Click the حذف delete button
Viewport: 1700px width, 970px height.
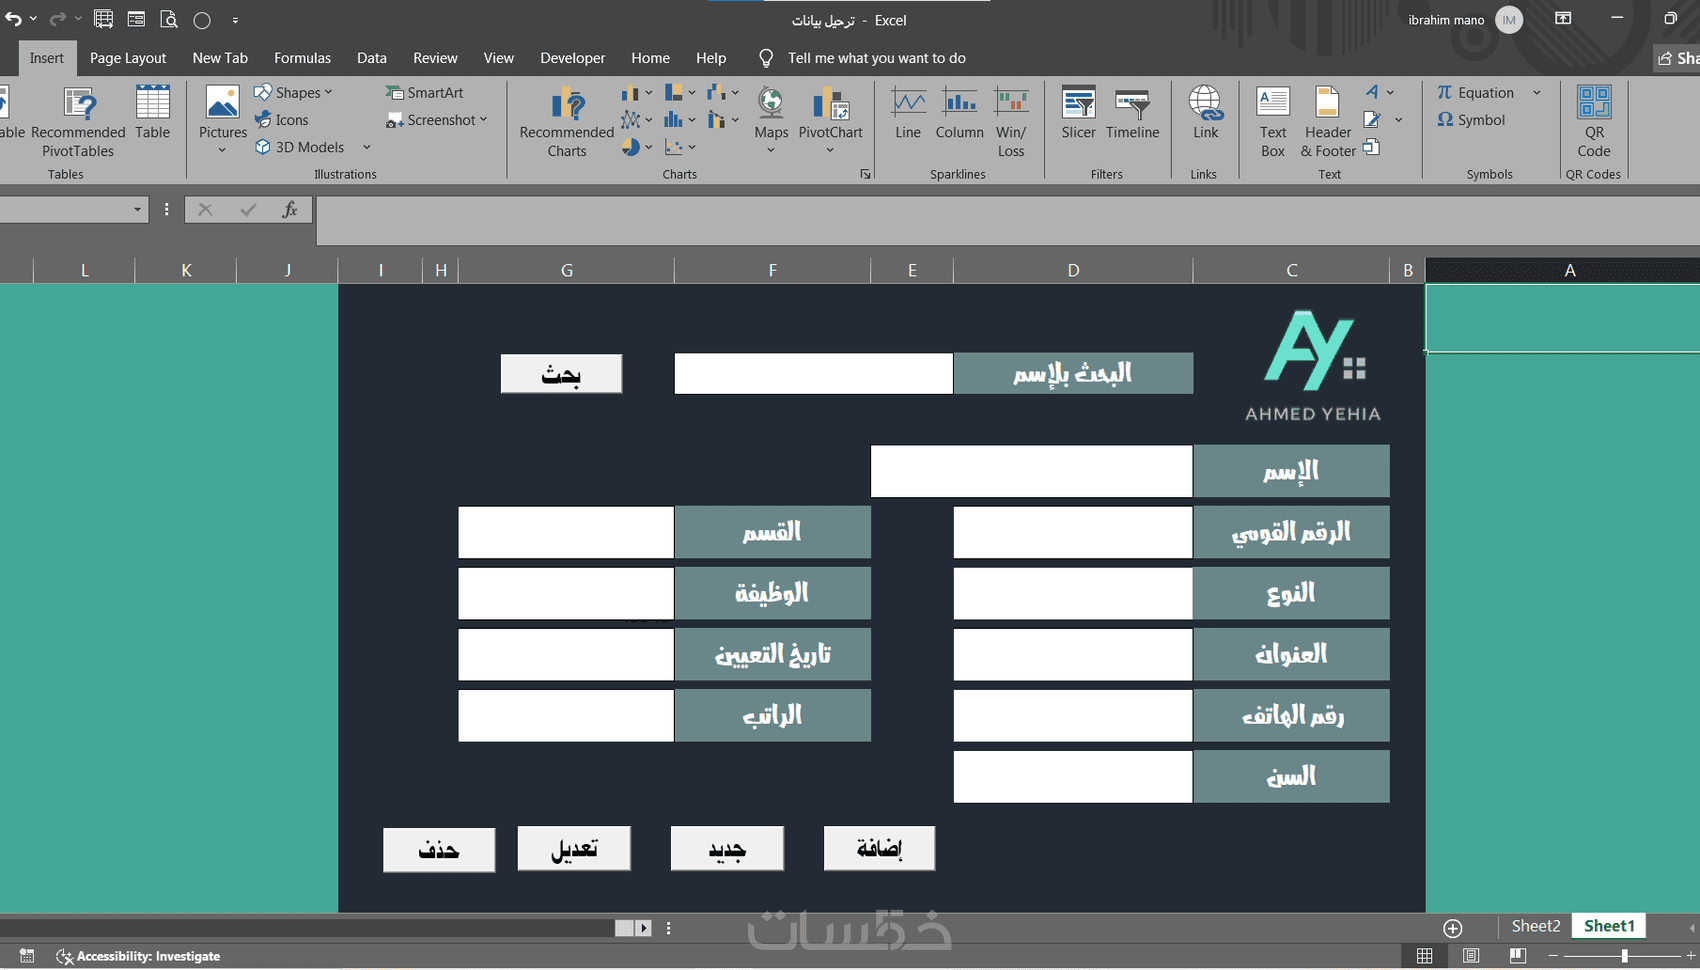pyautogui.click(x=439, y=849)
